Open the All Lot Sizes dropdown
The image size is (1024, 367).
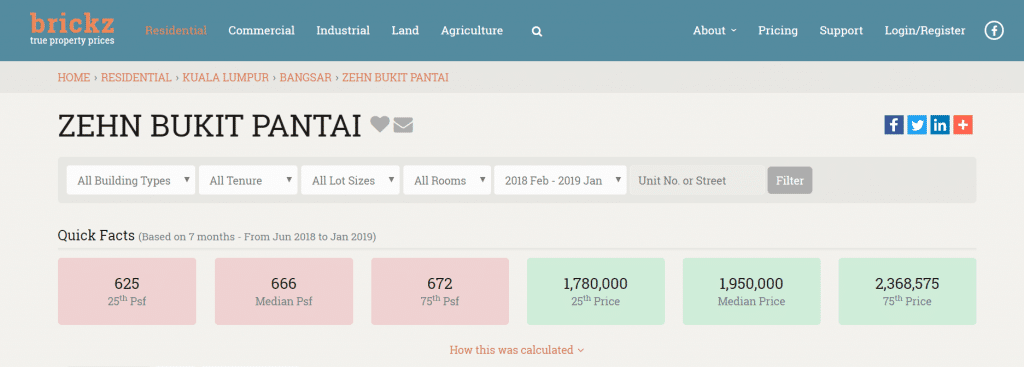pos(350,180)
